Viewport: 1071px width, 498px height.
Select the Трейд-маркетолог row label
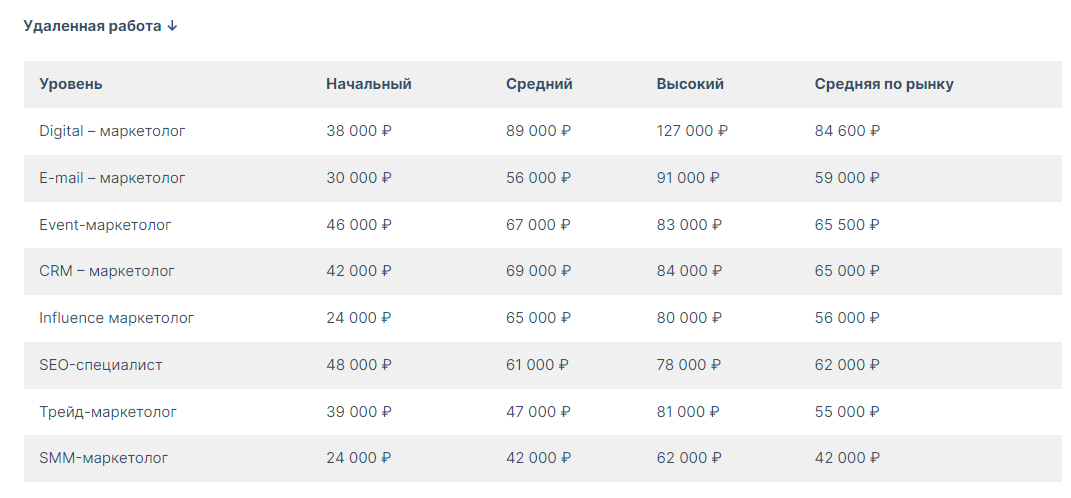(x=108, y=412)
